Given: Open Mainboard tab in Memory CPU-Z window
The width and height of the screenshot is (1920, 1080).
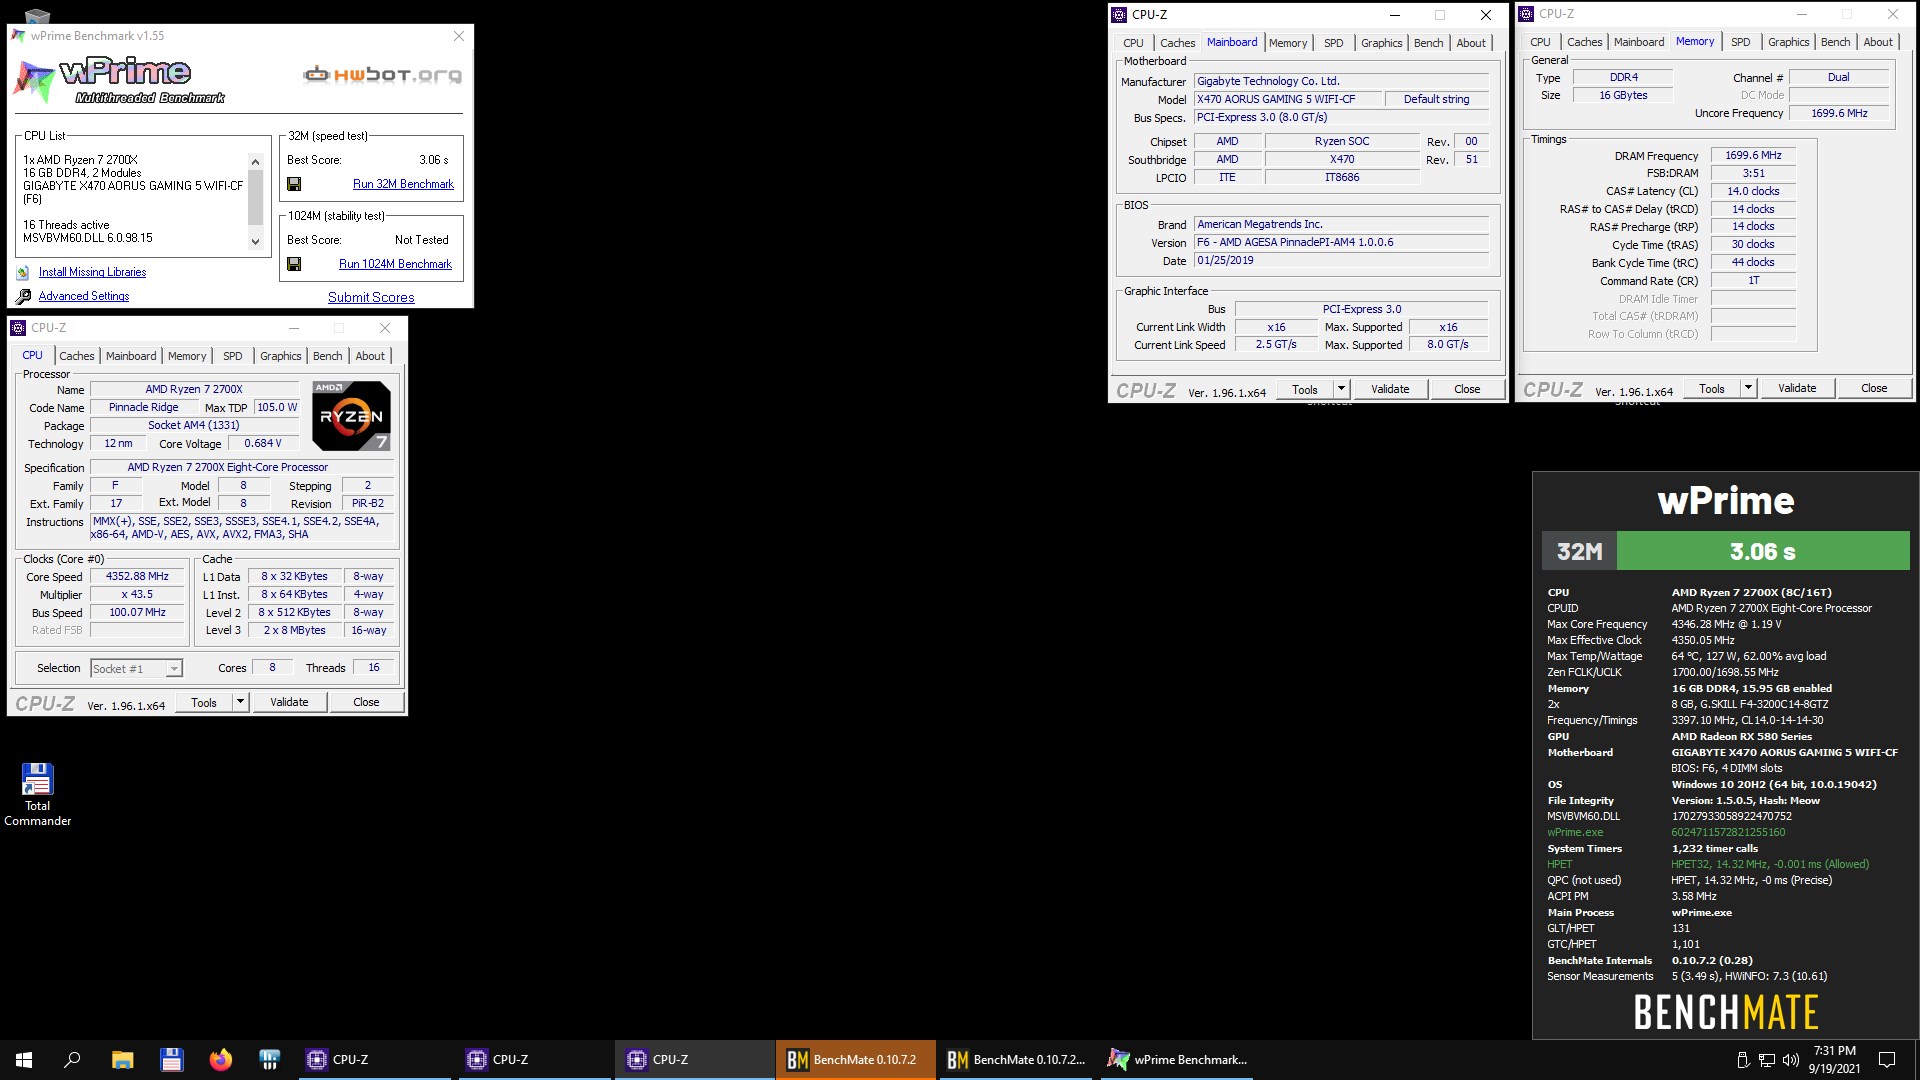Looking at the screenshot, I should (1638, 42).
